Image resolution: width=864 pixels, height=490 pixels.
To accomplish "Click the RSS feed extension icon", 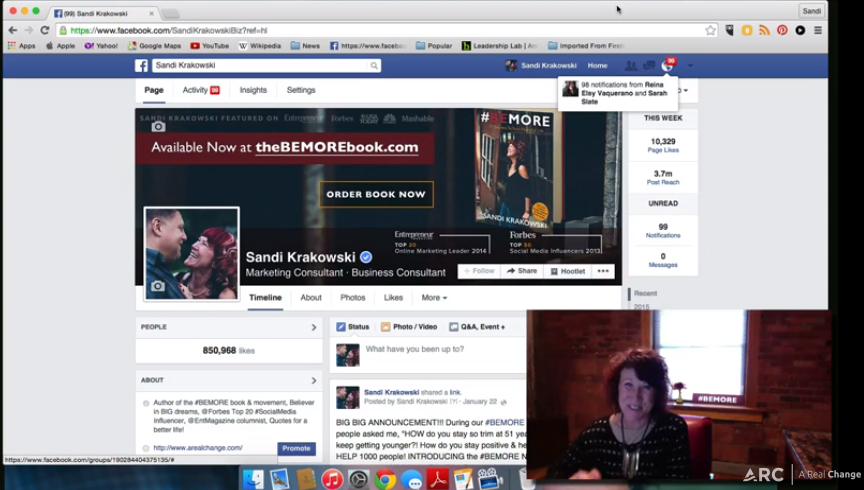I will click(764, 30).
